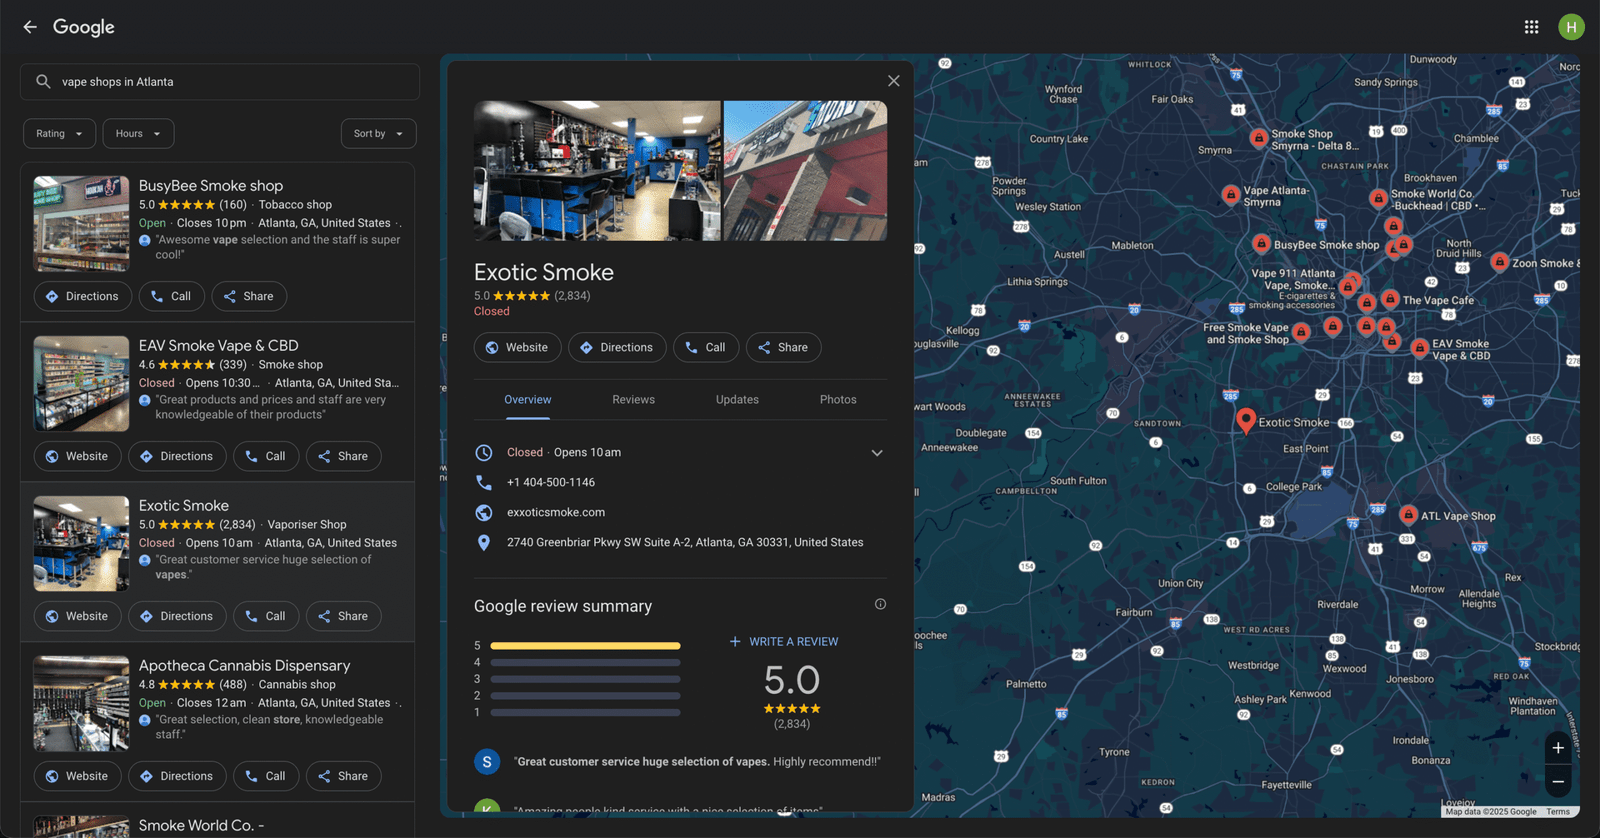Switch to the Updates tab

click(x=737, y=400)
